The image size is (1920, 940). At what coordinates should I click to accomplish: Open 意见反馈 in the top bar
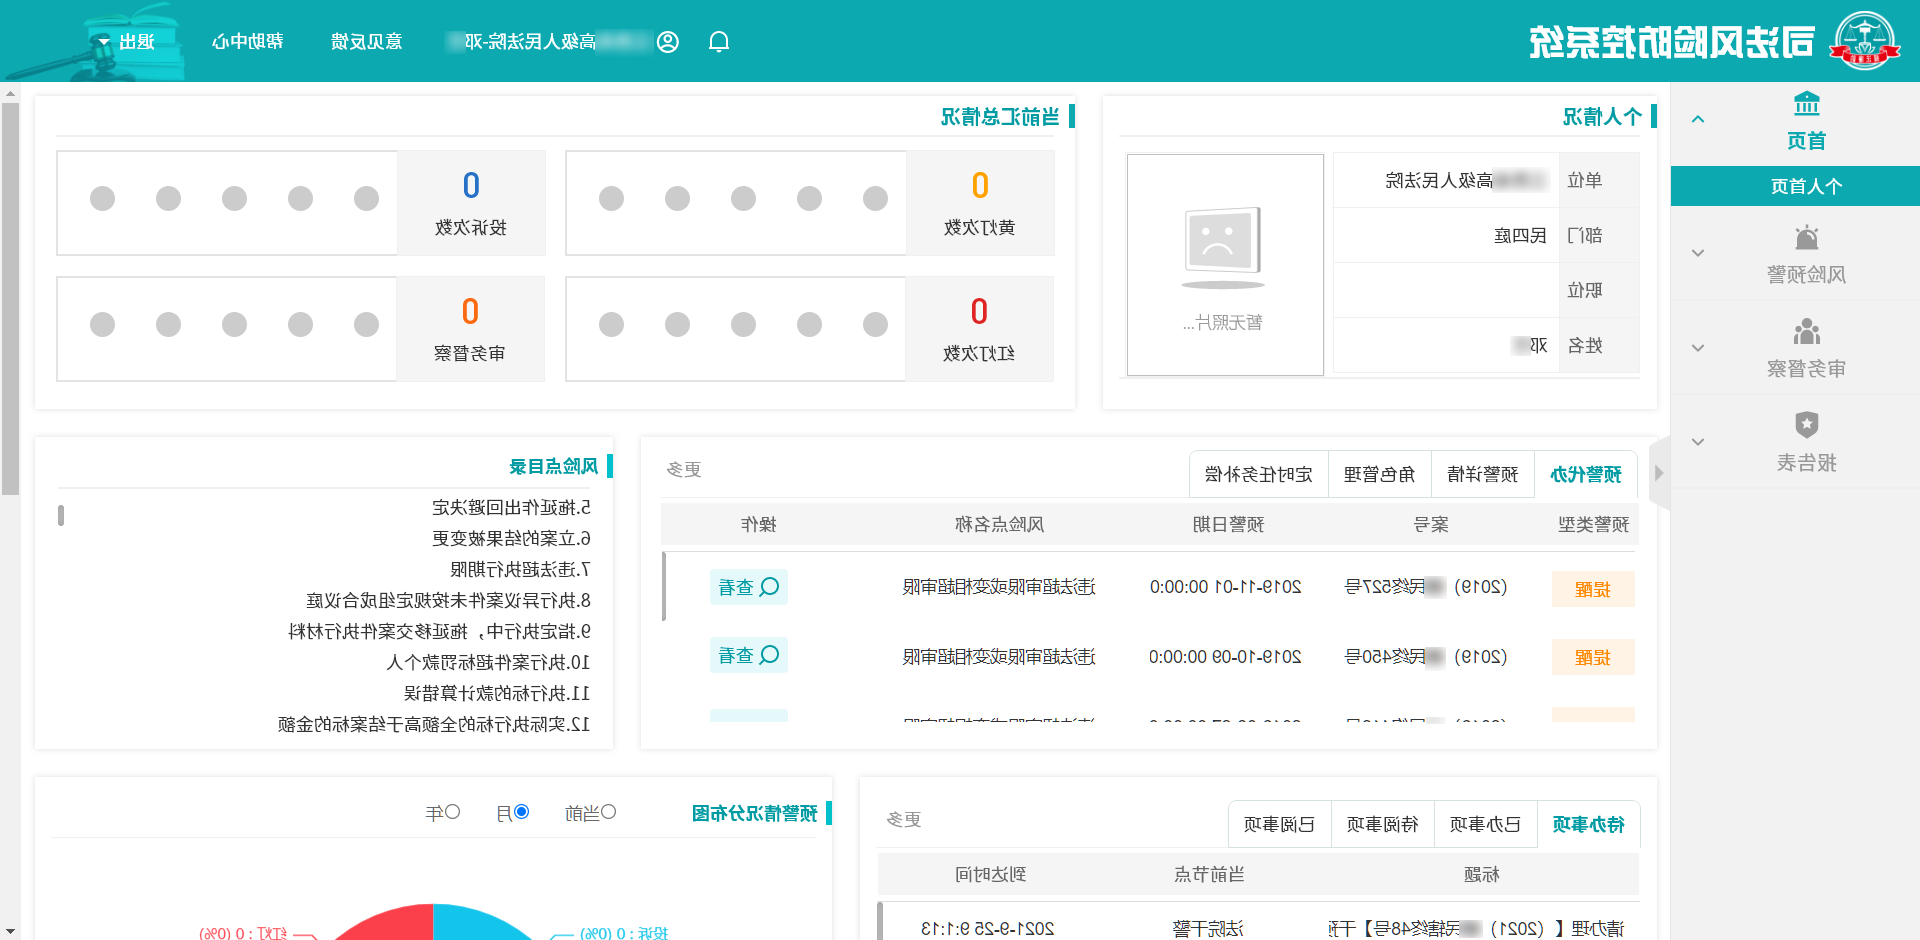click(x=366, y=41)
